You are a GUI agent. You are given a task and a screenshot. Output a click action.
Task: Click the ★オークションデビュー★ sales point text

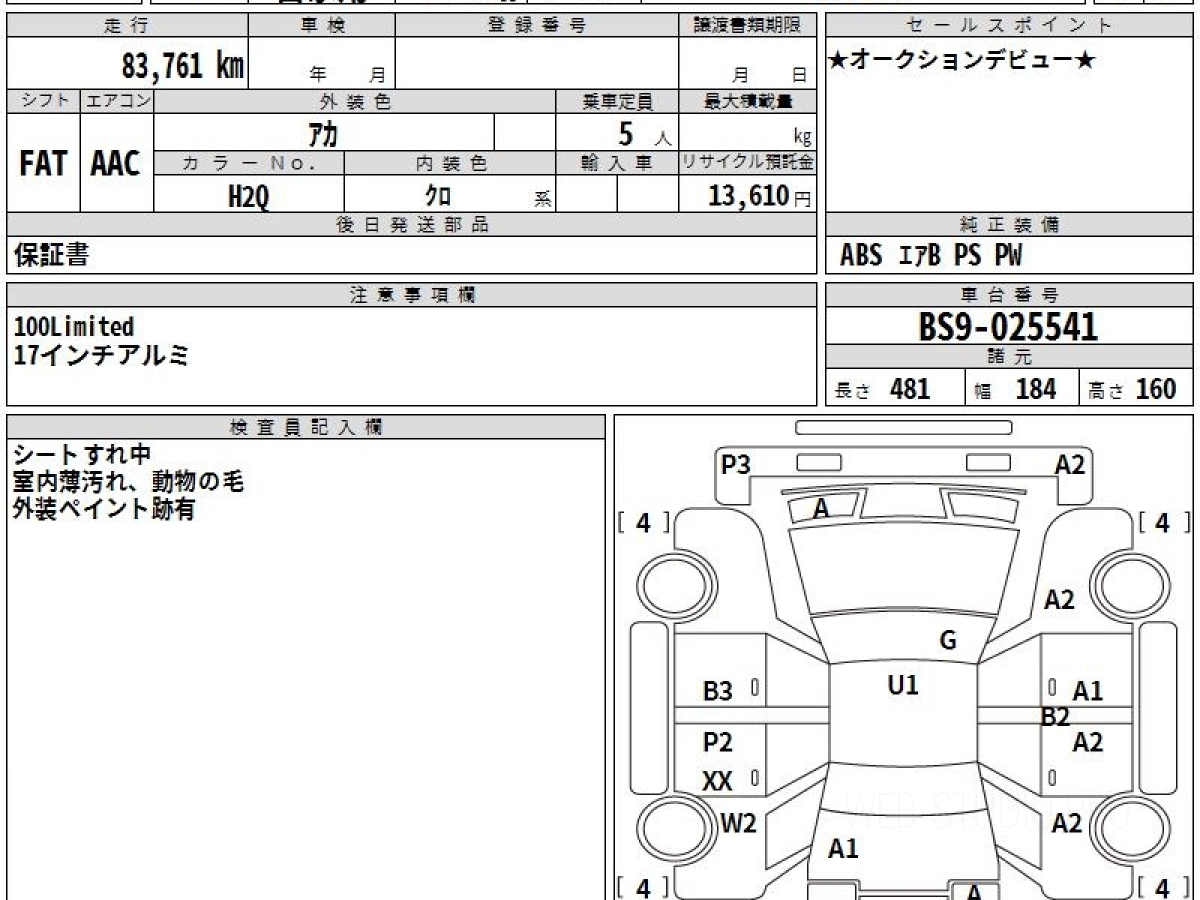click(x=962, y=60)
